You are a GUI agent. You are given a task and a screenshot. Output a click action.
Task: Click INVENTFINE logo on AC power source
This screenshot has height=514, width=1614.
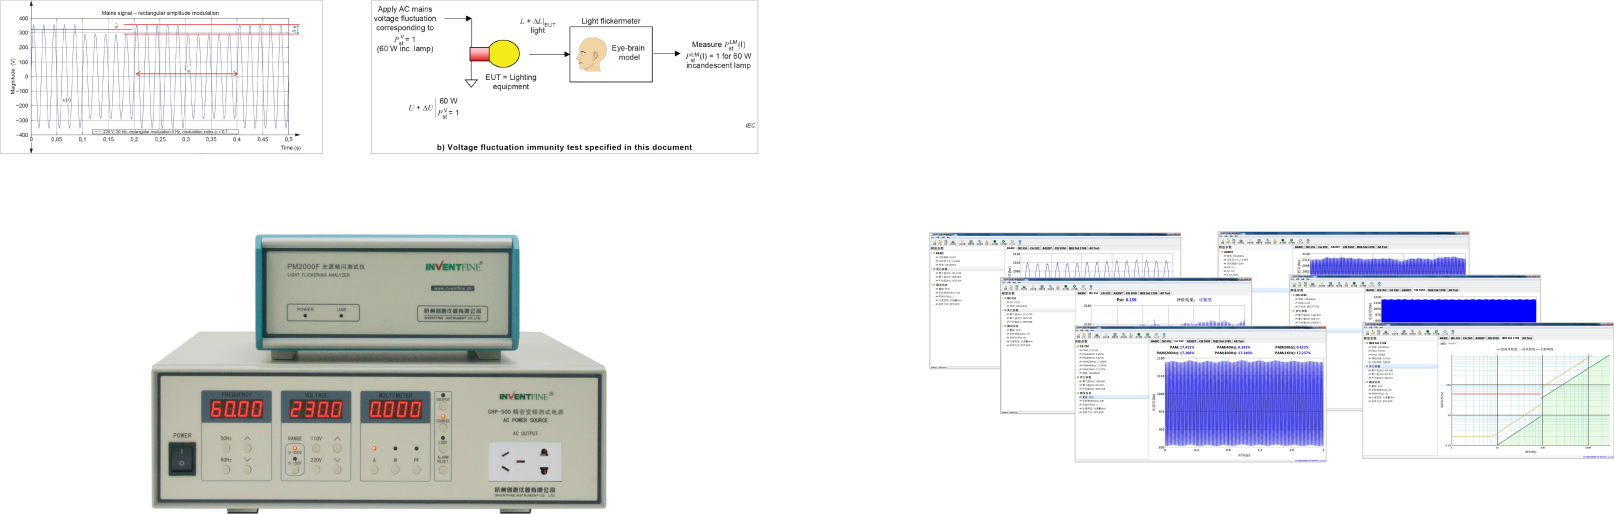pos(524,396)
